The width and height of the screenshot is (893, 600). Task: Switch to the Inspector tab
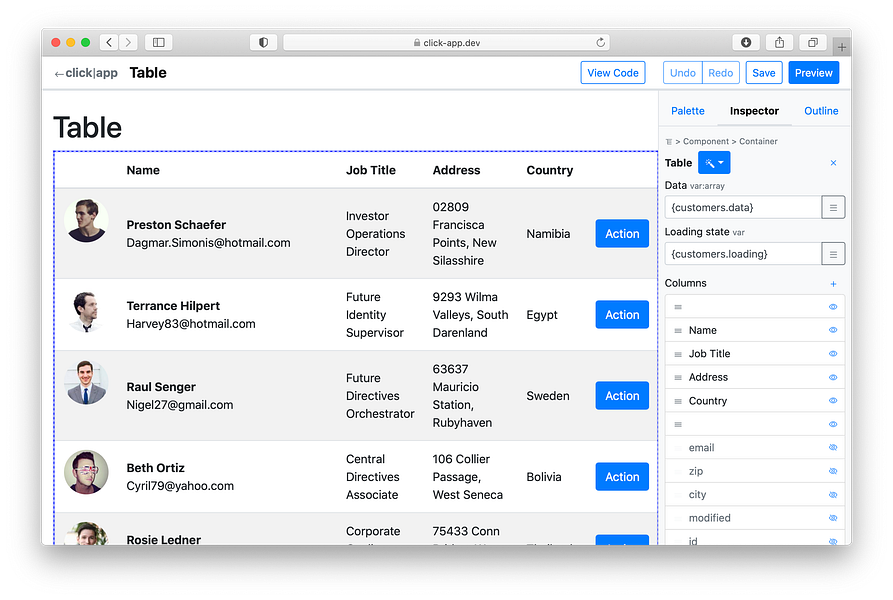click(x=754, y=111)
